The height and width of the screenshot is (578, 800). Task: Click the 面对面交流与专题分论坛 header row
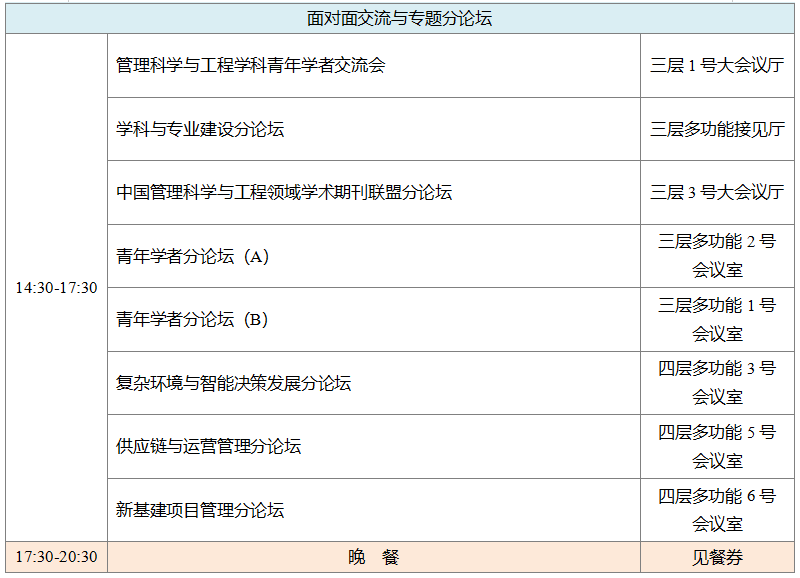(399, 18)
